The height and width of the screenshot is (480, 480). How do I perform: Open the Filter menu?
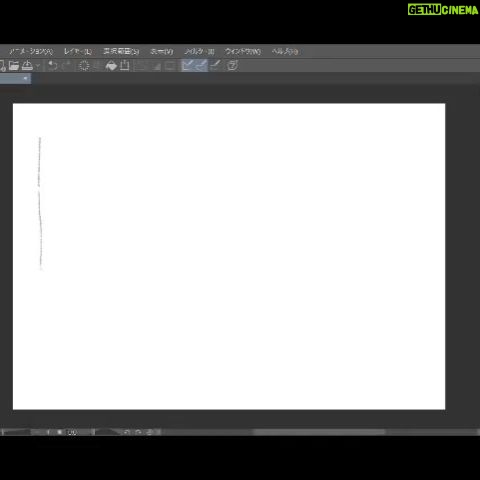pyautogui.click(x=199, y=51)
